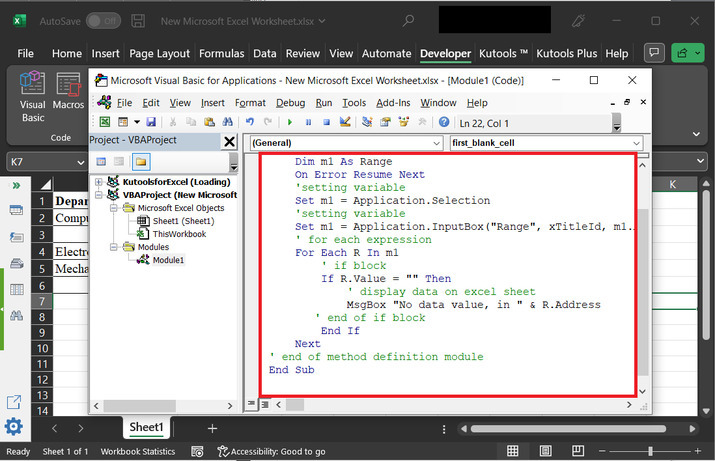The image size is (715, 461).
Task: Collapse Microsoft Excel Objects folder
Action: (x=113, y=208)
